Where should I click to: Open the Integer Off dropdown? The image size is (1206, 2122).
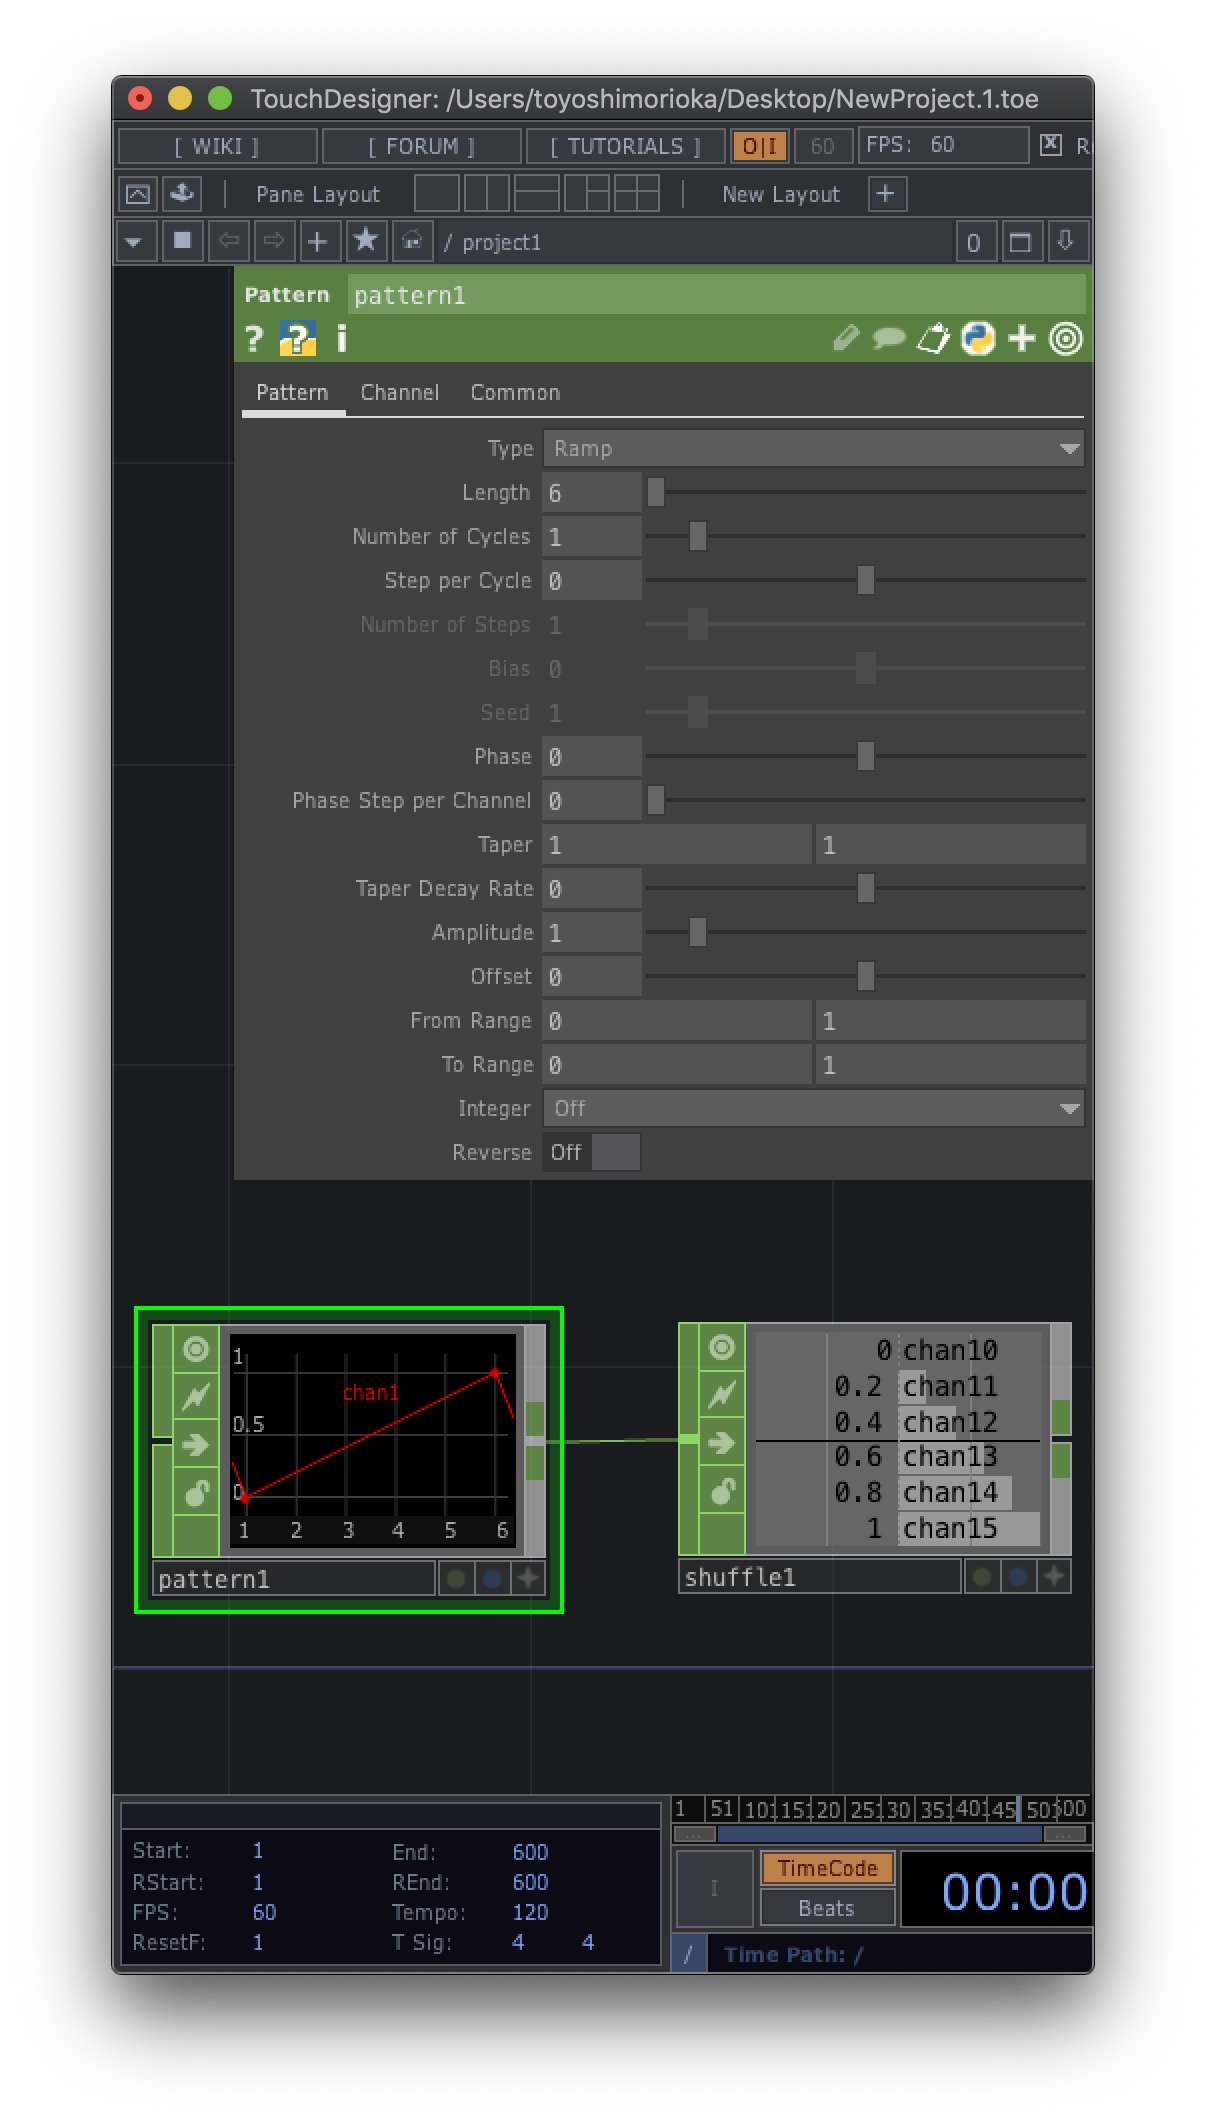813,1108
